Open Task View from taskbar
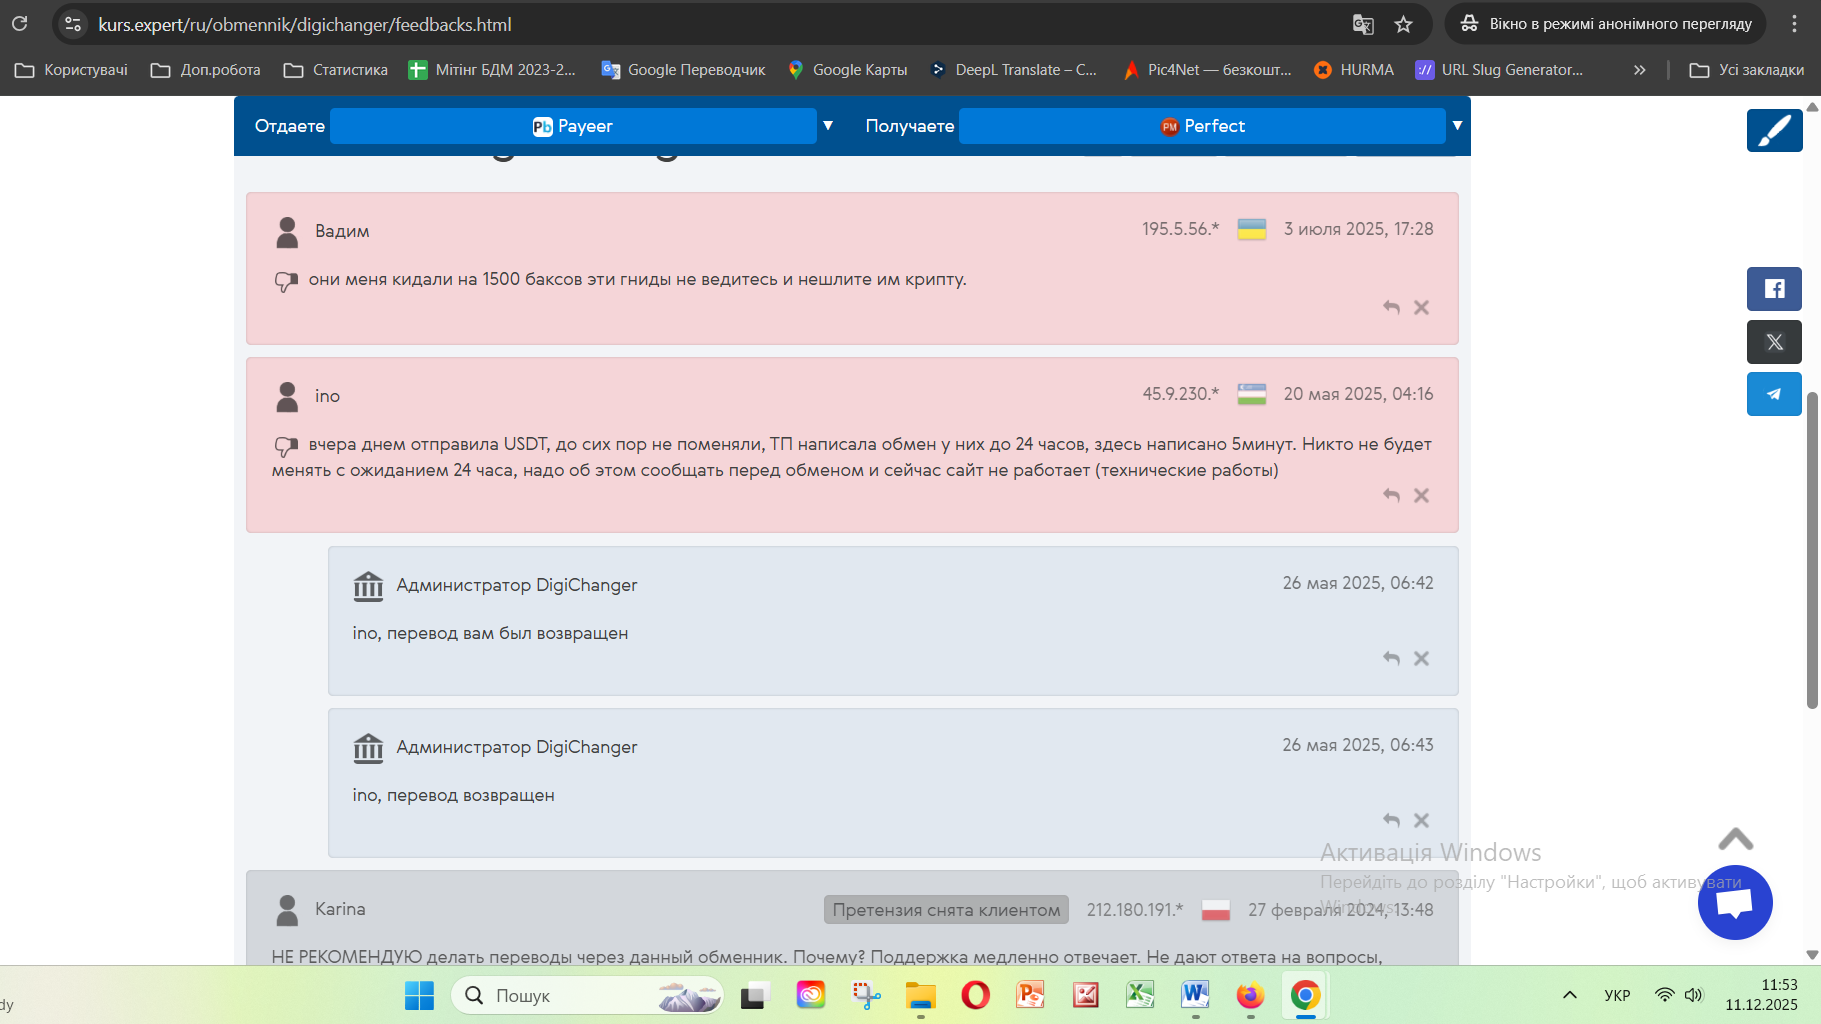 pyautogui.click(x=756, y=996)
